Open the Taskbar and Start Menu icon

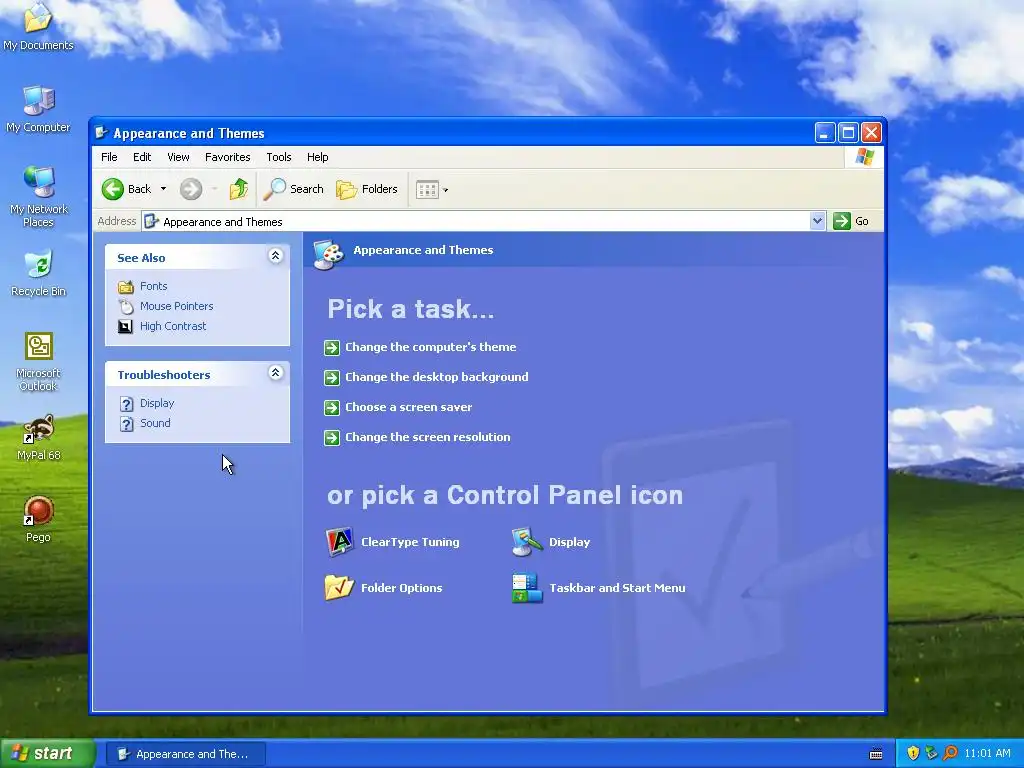(527, 588)
